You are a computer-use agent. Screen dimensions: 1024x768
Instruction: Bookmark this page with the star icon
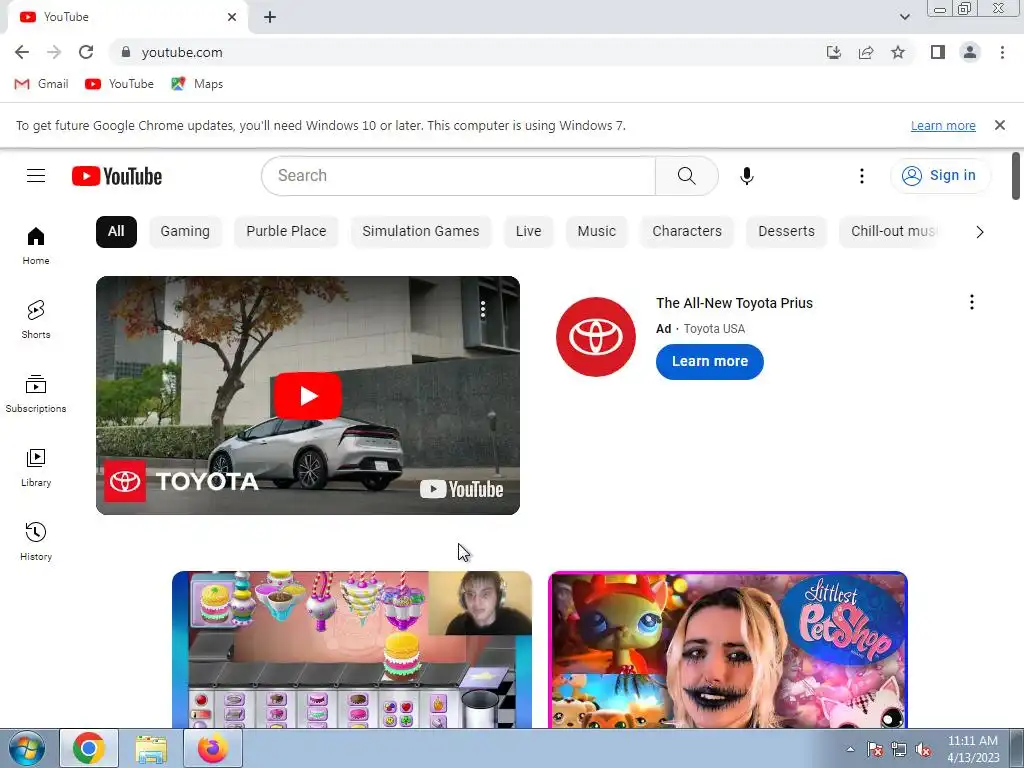898,52
